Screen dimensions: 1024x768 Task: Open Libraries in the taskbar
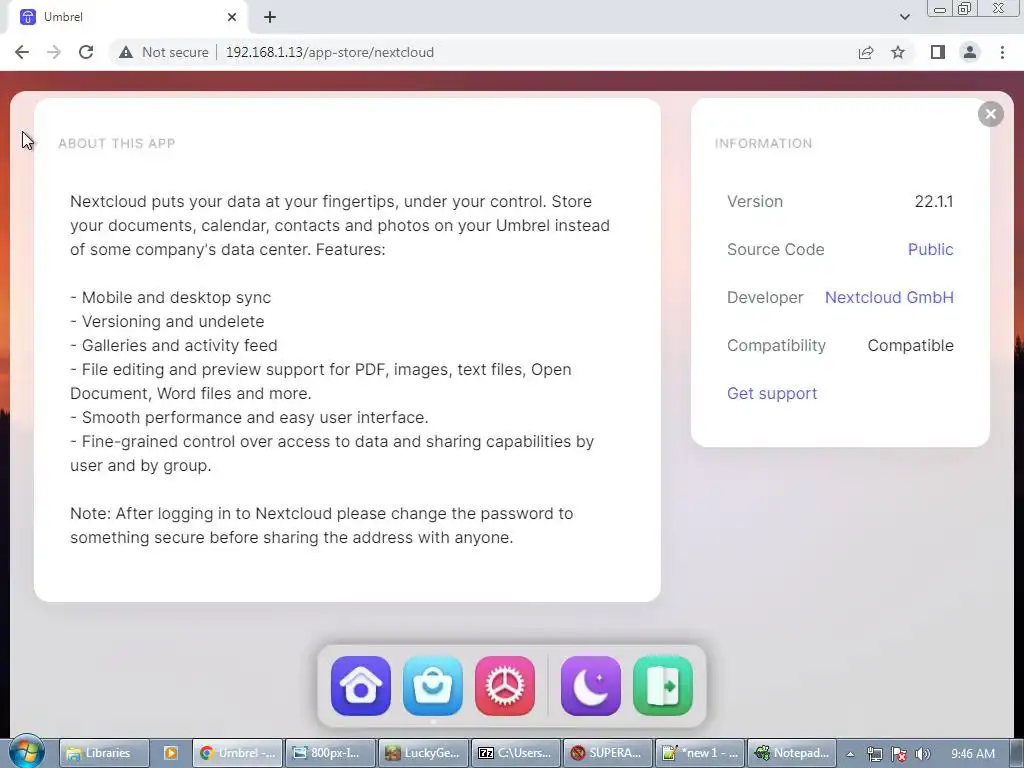pyautogui.click(x=104, y=753)
